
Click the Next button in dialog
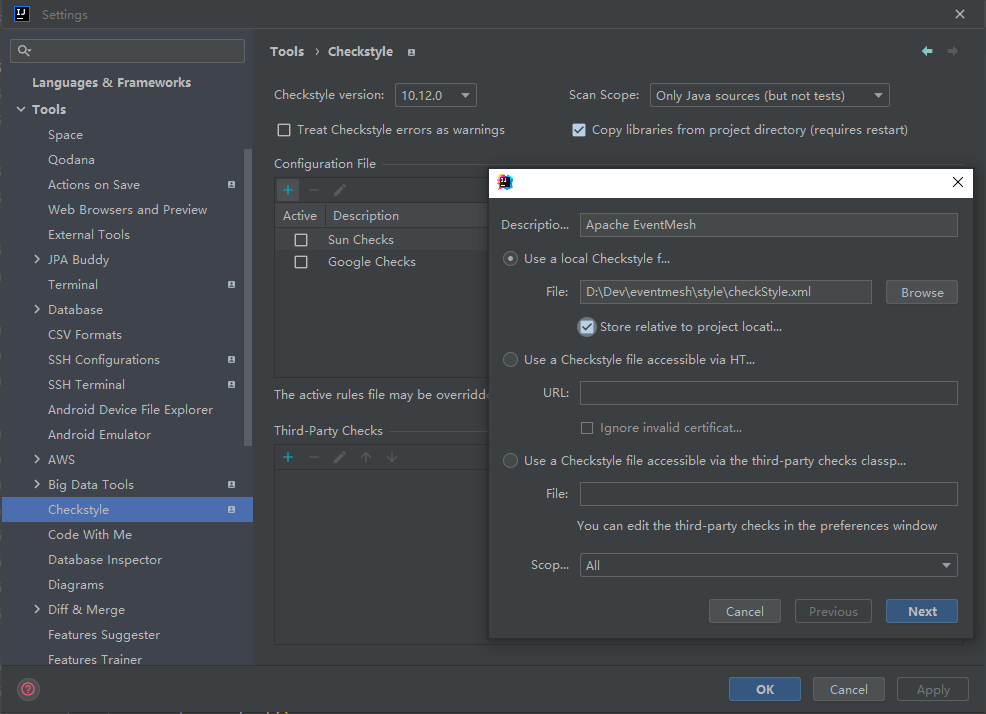pyautogui.click(x=921, y=611)
